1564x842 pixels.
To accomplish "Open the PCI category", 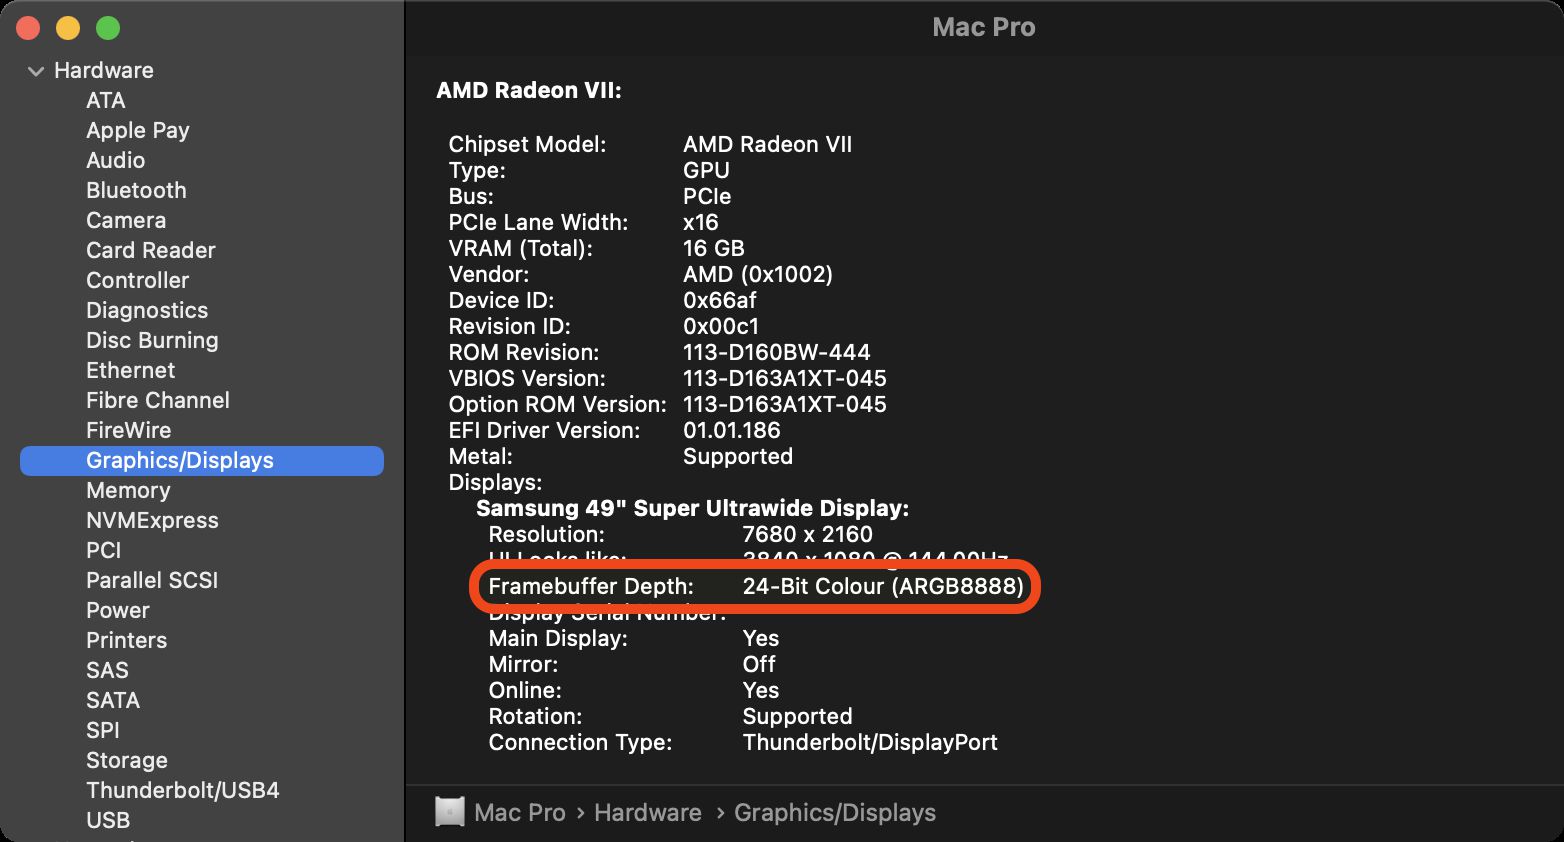I will pyautogui.click(x=103, y=551).
